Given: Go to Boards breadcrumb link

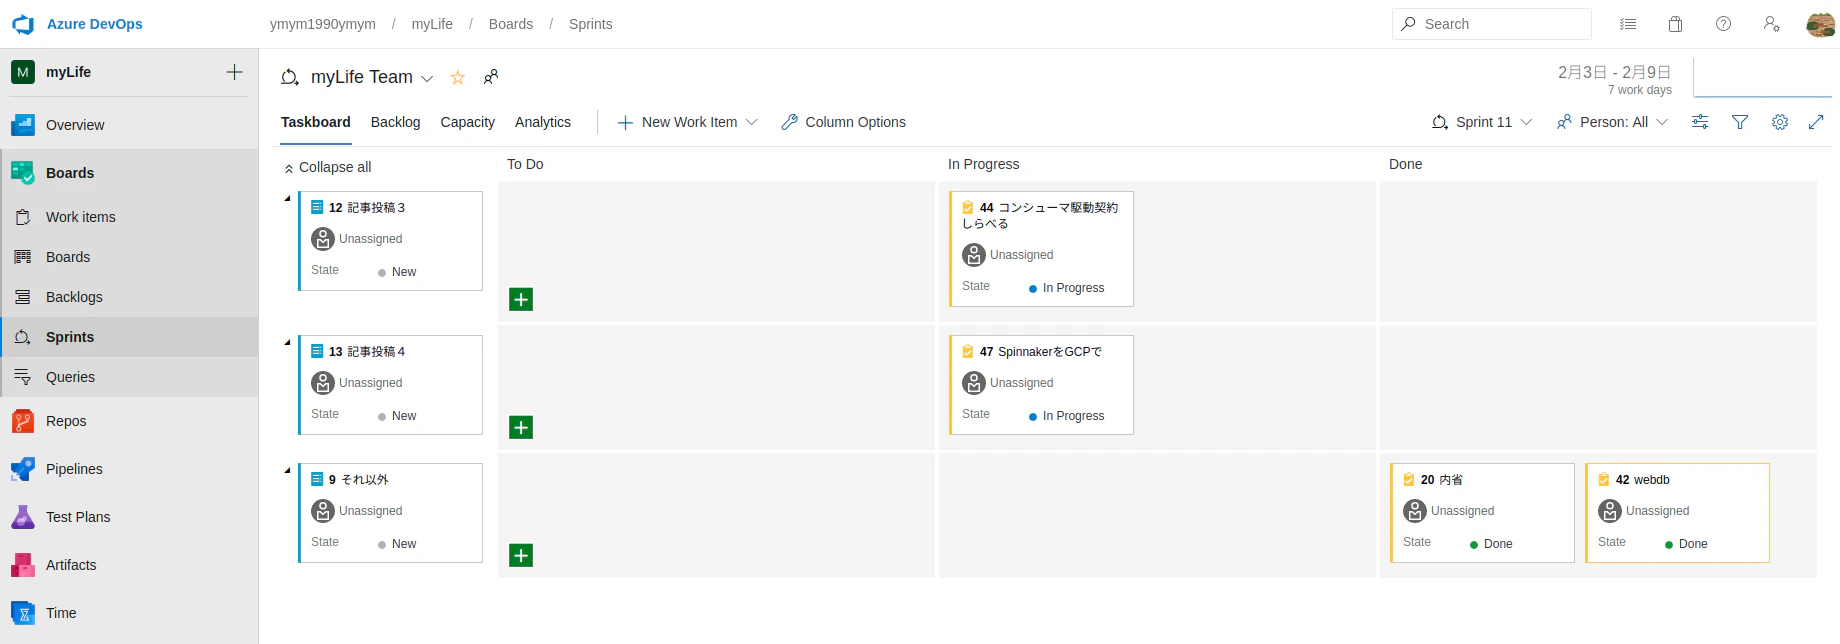Looking at the screenshot, I should [511, 24].
